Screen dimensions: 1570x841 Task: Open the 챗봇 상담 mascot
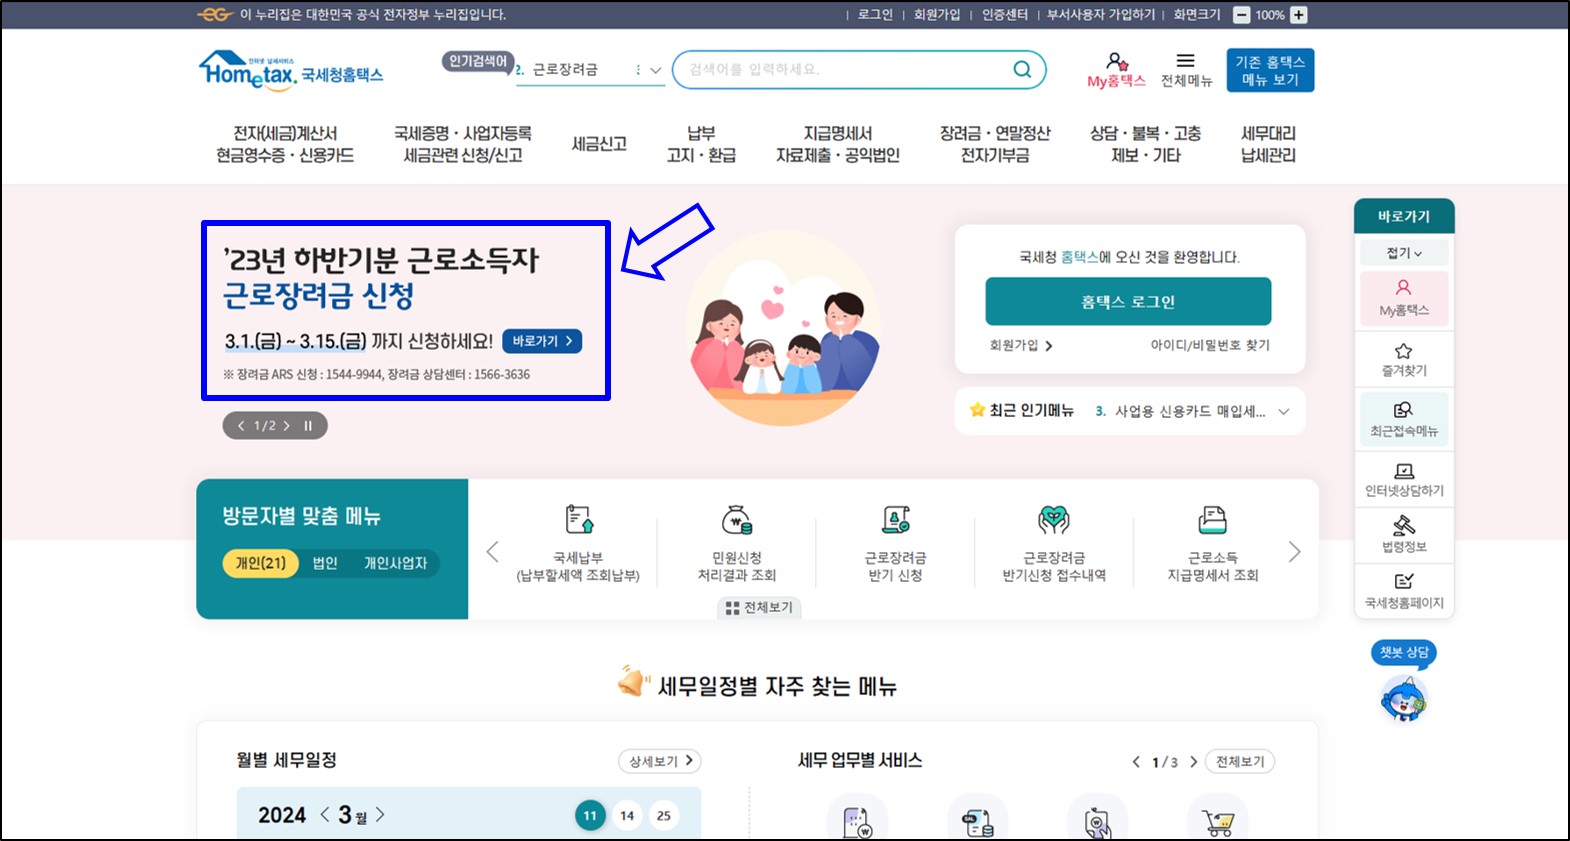1404,697
